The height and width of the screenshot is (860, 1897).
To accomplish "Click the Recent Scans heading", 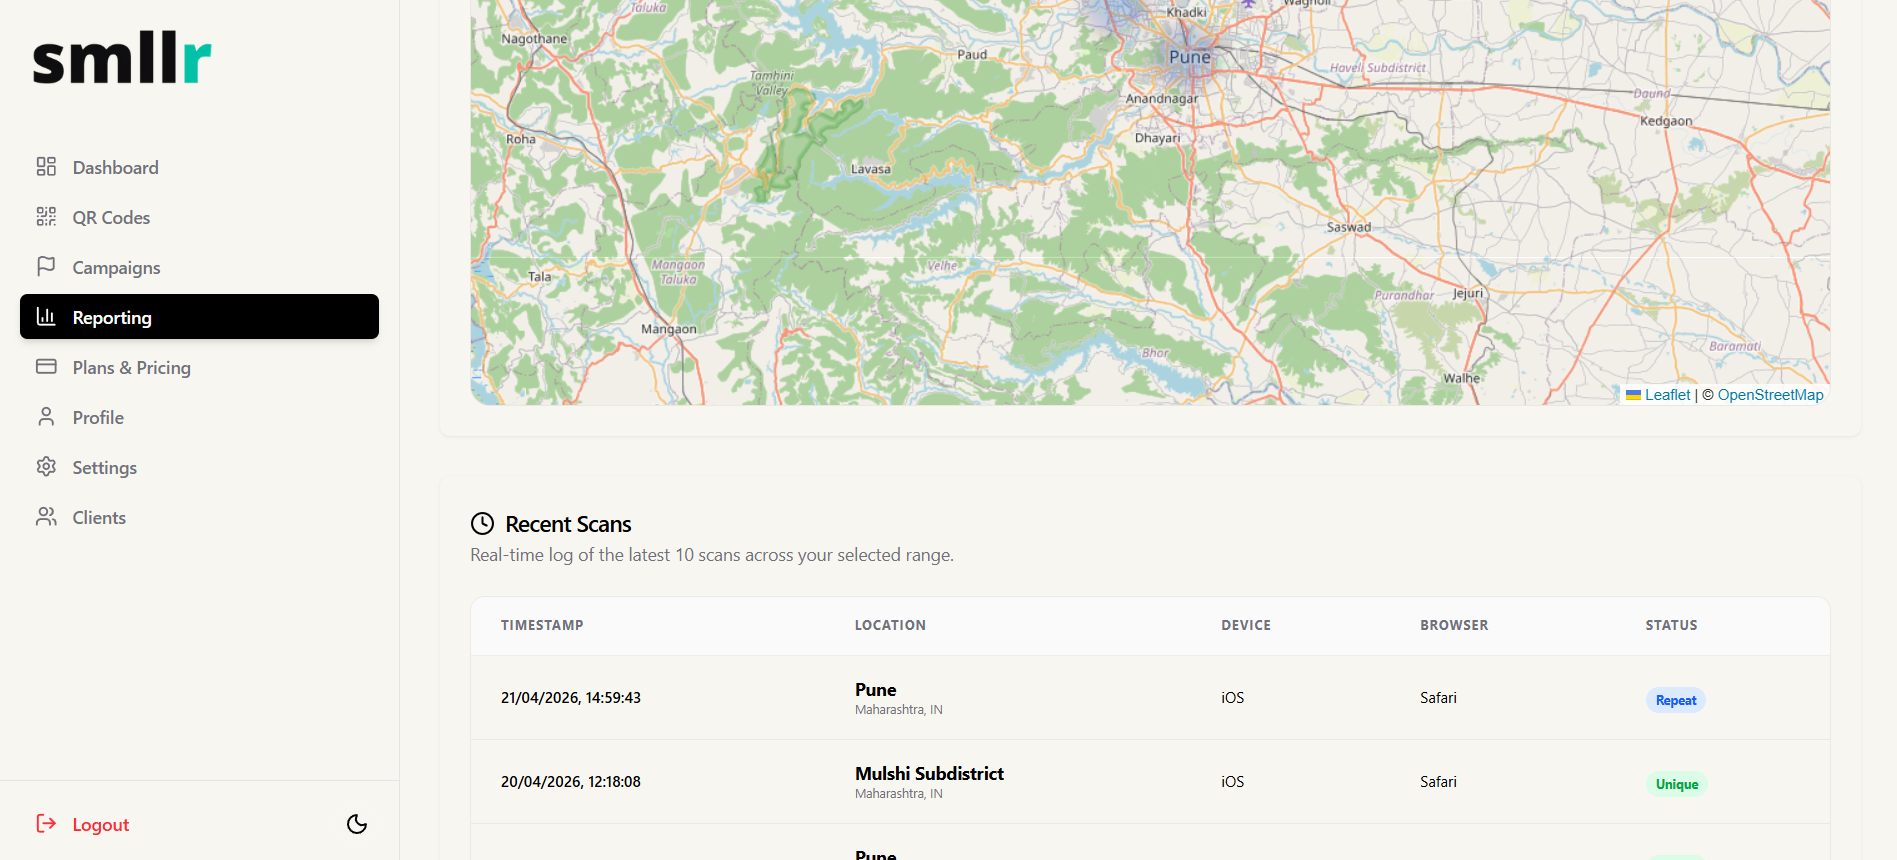I will pyautogui.click(x=568, y=524).
